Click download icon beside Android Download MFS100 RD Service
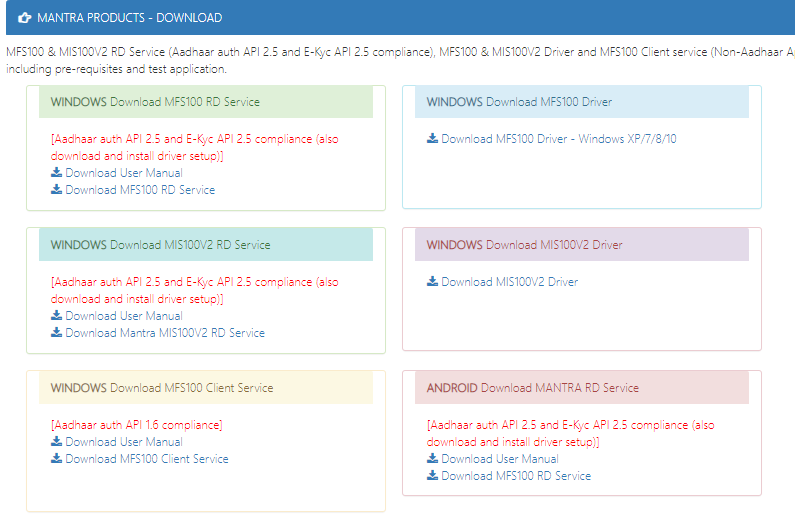The image size is (795, 518). click(x=432, y=475)
